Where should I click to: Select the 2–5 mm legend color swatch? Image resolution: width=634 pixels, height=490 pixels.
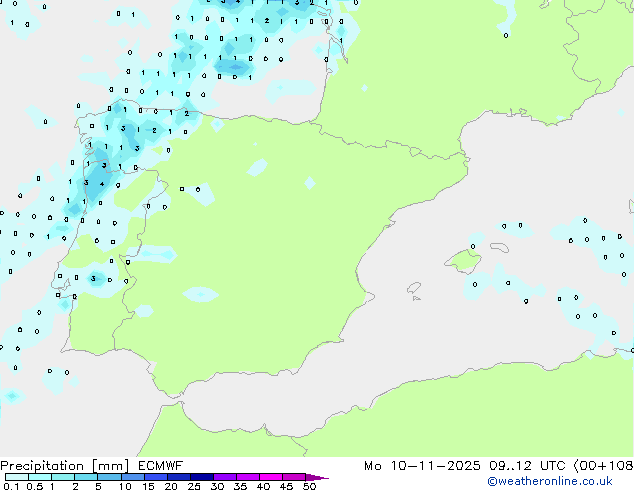(86, 477)
